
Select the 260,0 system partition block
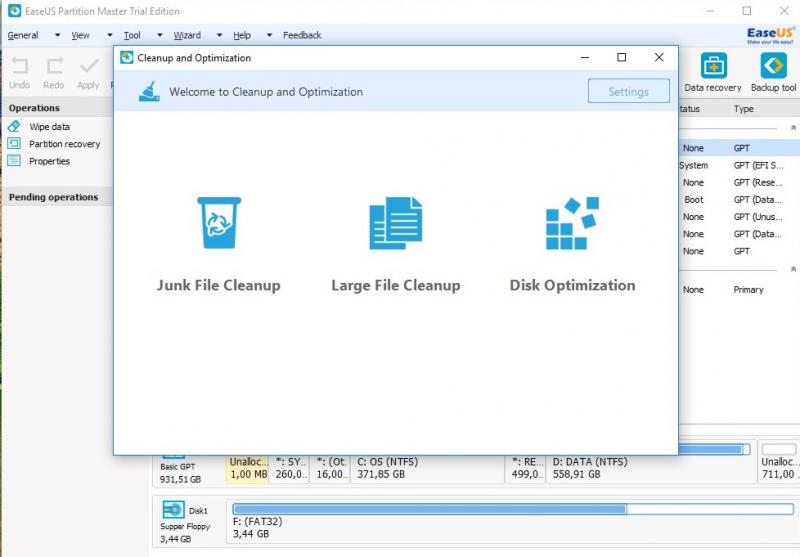[x=290, y=468]
